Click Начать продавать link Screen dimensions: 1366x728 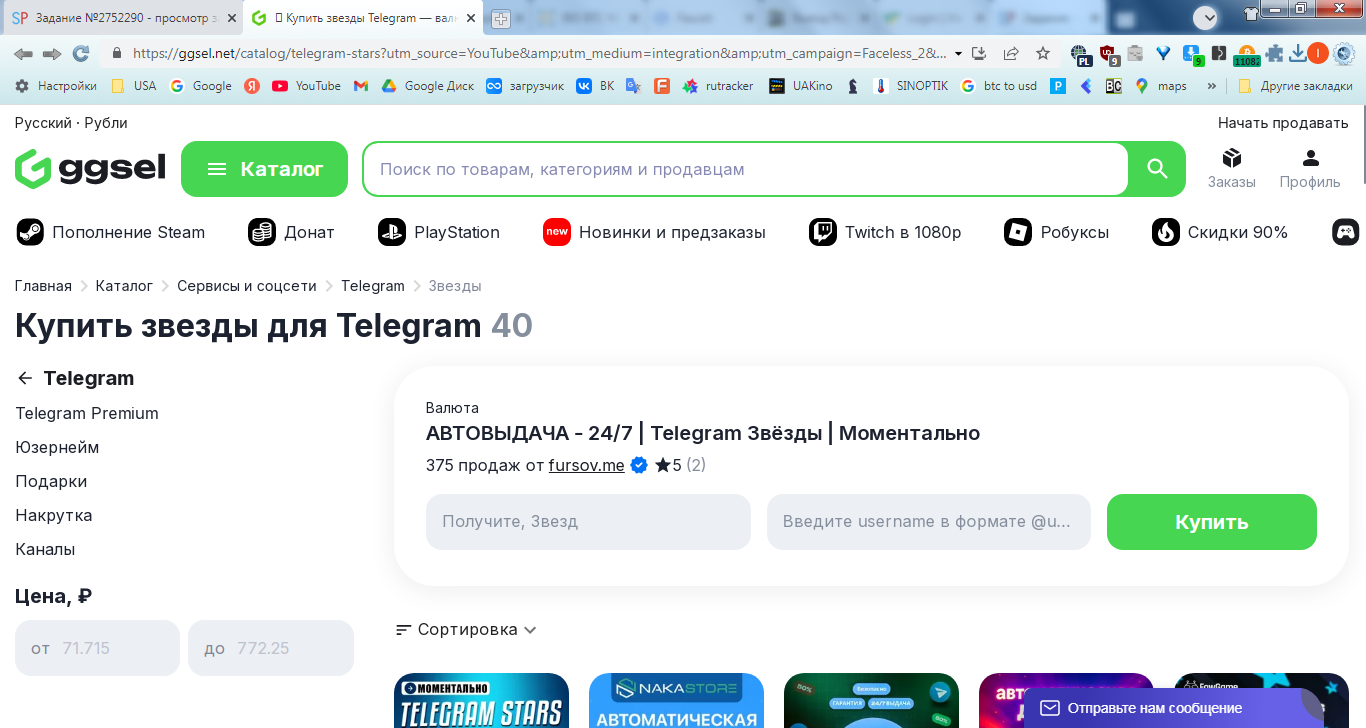pyautogui.click(x=1283, y=123)
